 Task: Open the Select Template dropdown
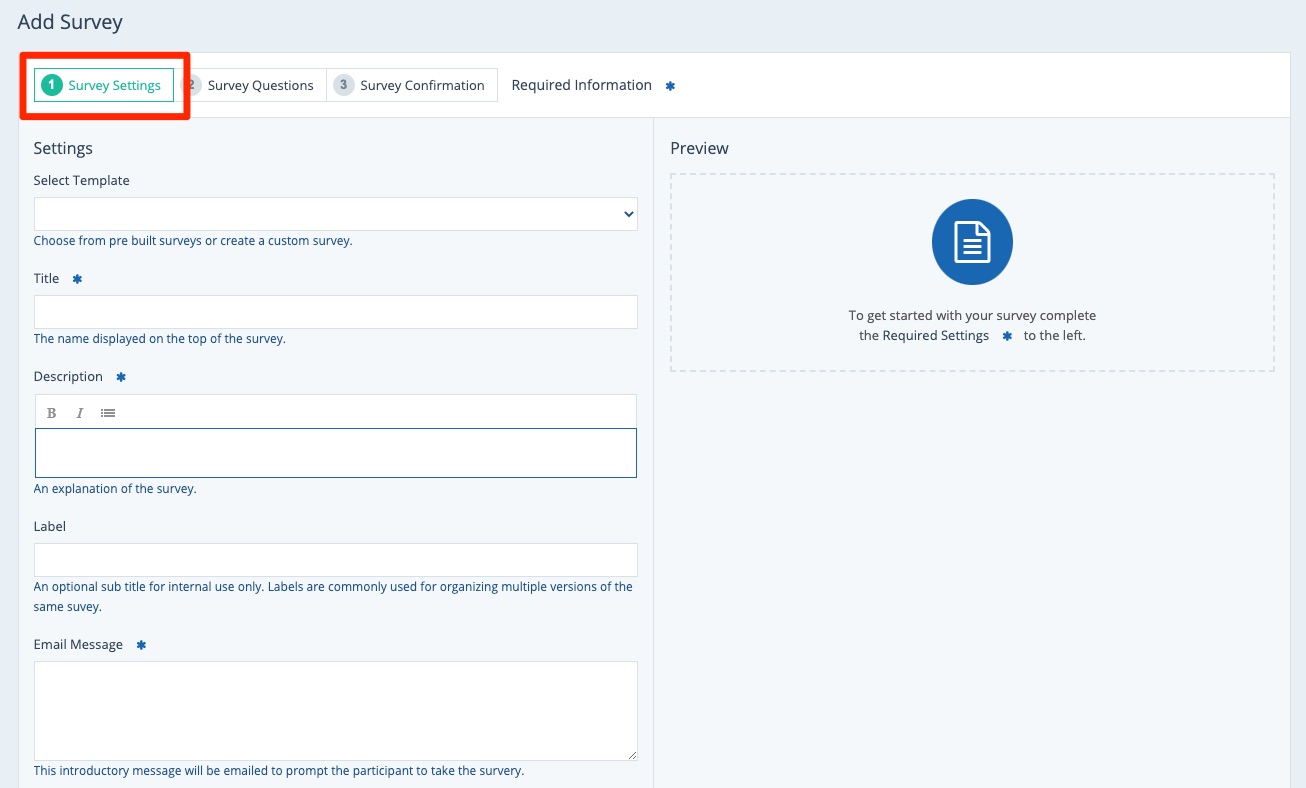pyautogui.click(x=335, y=214)
